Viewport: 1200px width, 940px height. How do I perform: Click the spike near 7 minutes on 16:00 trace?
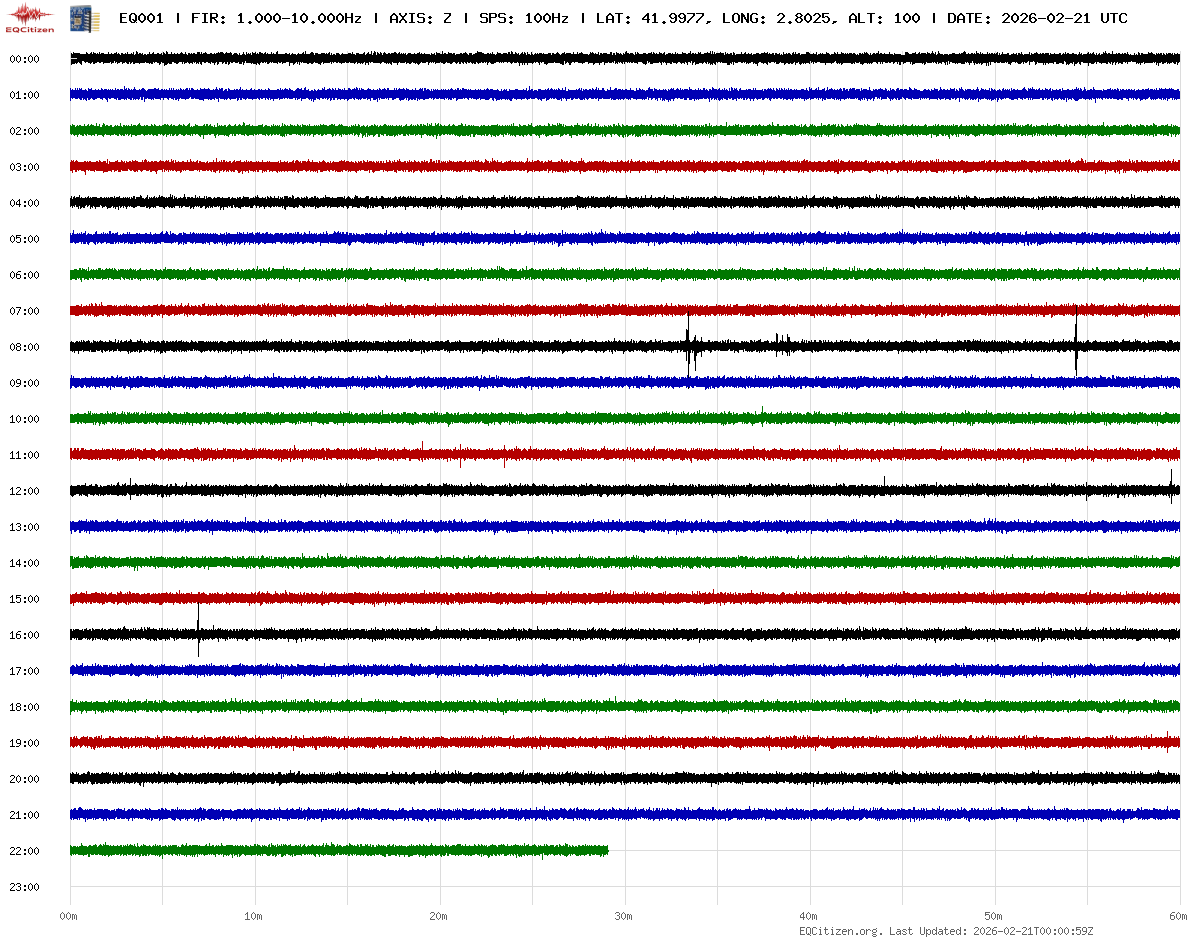(198, 632)
